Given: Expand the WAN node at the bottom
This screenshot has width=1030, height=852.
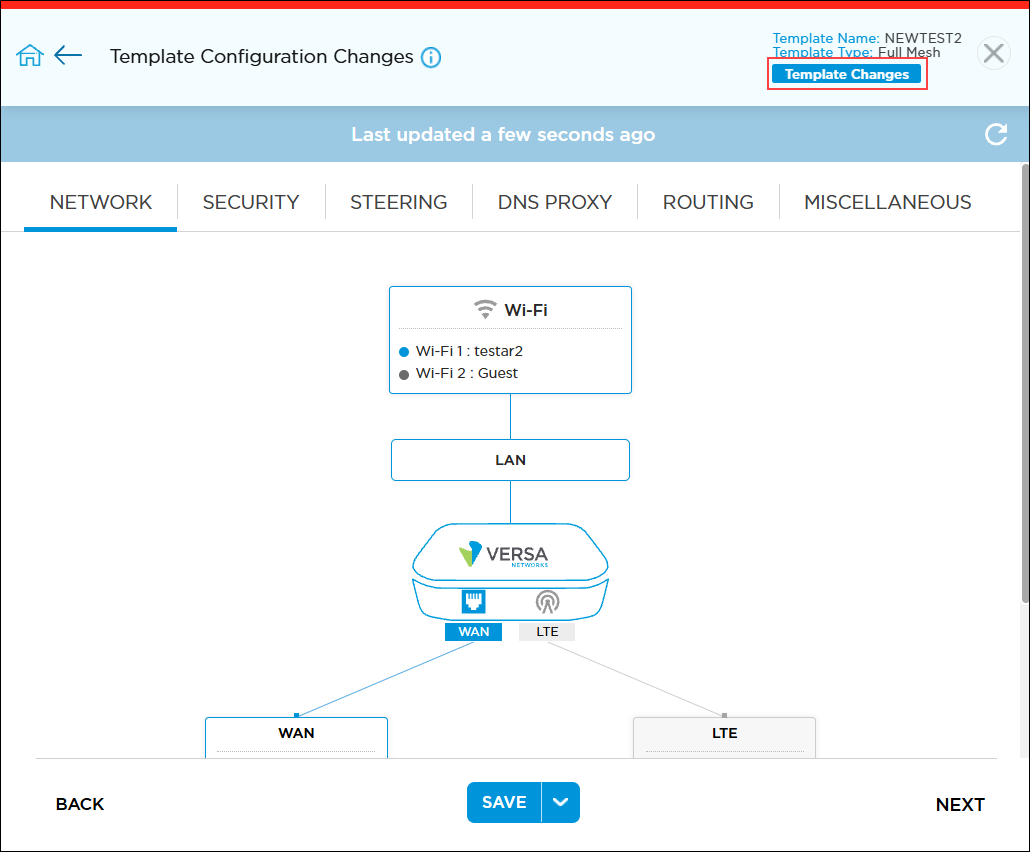Looking at the screenshot, I should [296, 733].
